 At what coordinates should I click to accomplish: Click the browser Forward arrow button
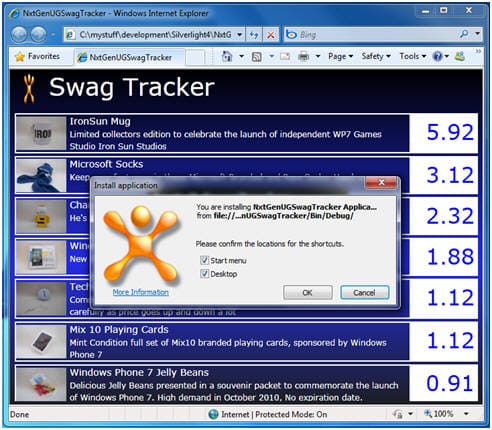coord(38,34)
